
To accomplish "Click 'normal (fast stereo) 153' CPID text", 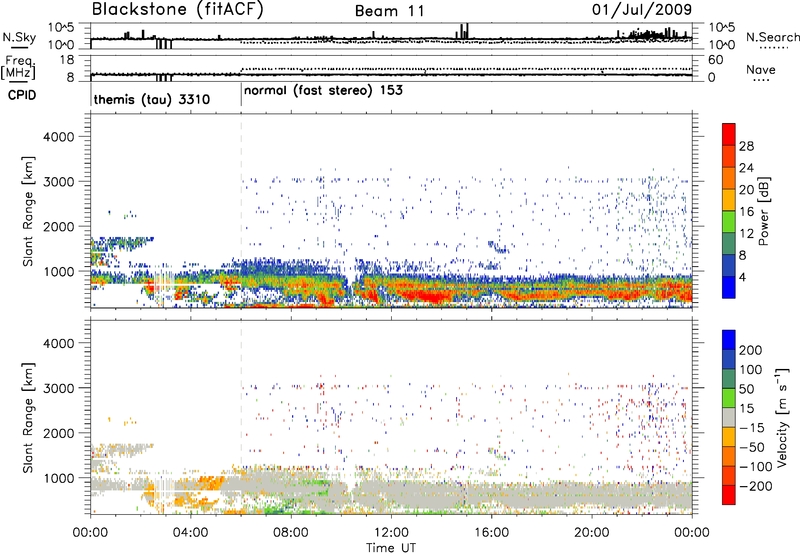I will click(323, 90).
